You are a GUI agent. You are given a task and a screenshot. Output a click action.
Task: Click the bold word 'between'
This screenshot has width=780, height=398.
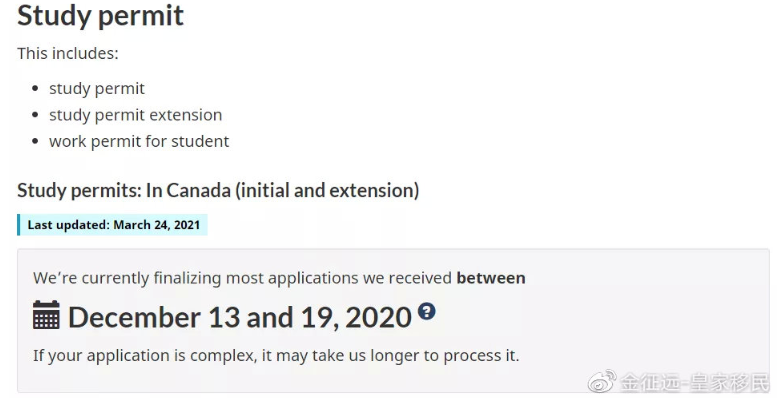point(490,278)
